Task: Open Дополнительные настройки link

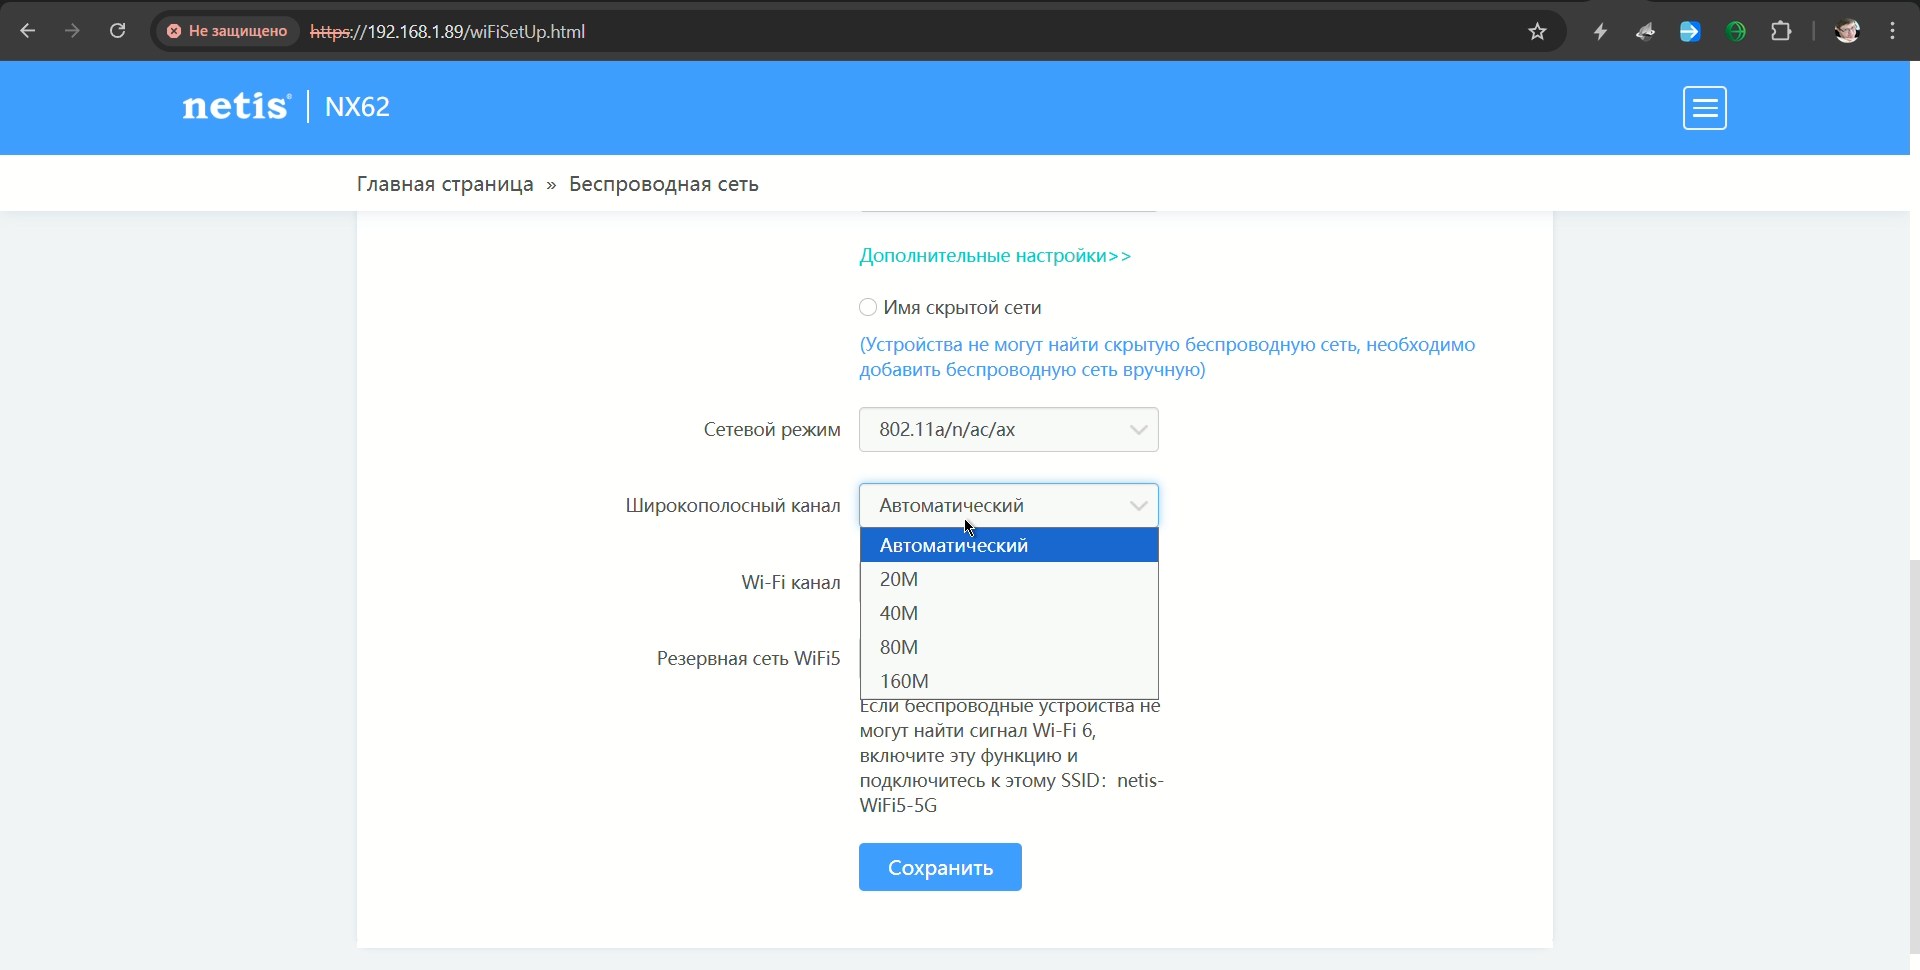Action: pyautogui.click(x=995, y=256)
